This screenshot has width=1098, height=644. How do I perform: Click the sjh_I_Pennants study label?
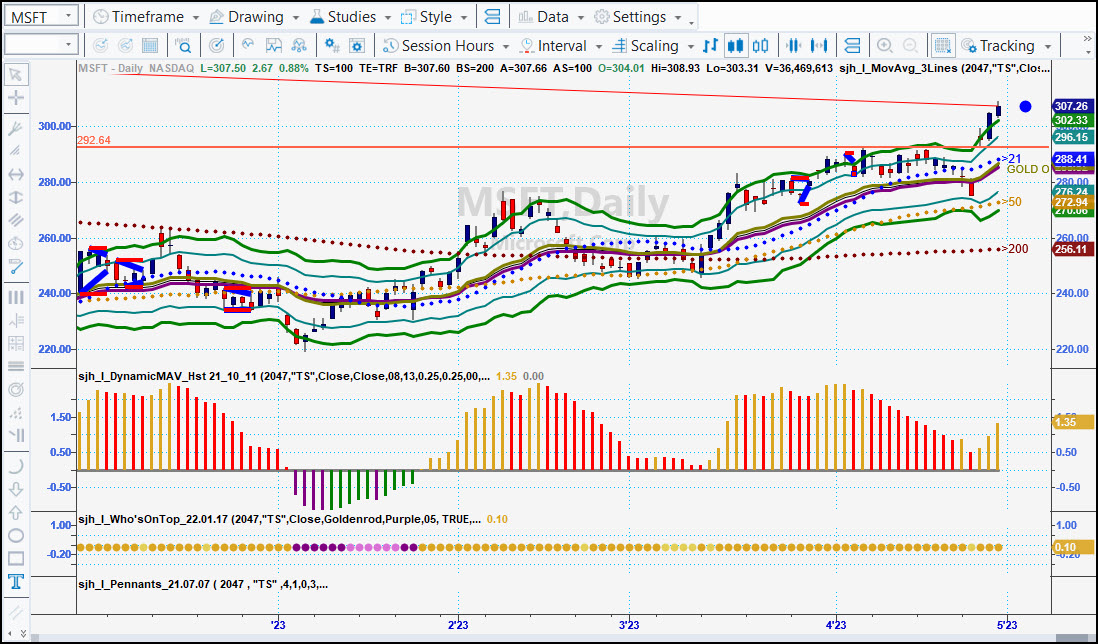click(x=202, y=584)
